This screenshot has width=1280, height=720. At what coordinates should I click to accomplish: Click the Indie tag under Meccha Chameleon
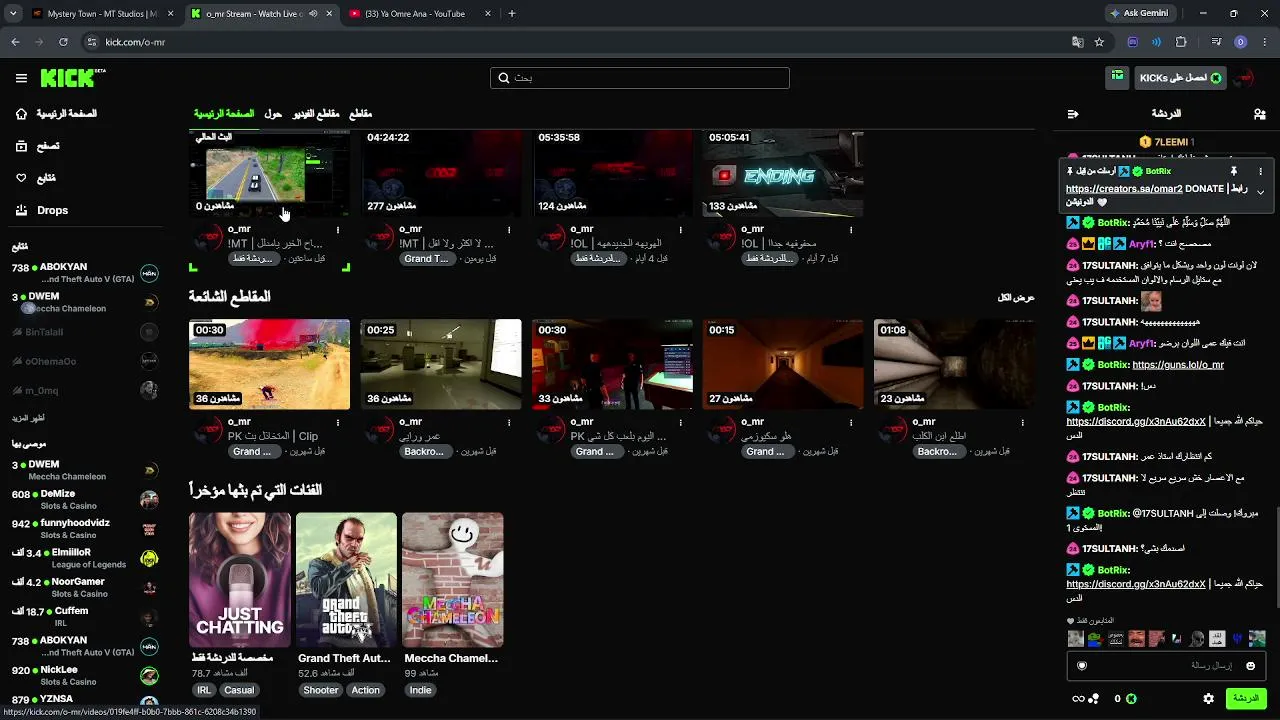(x=420, y=690)
